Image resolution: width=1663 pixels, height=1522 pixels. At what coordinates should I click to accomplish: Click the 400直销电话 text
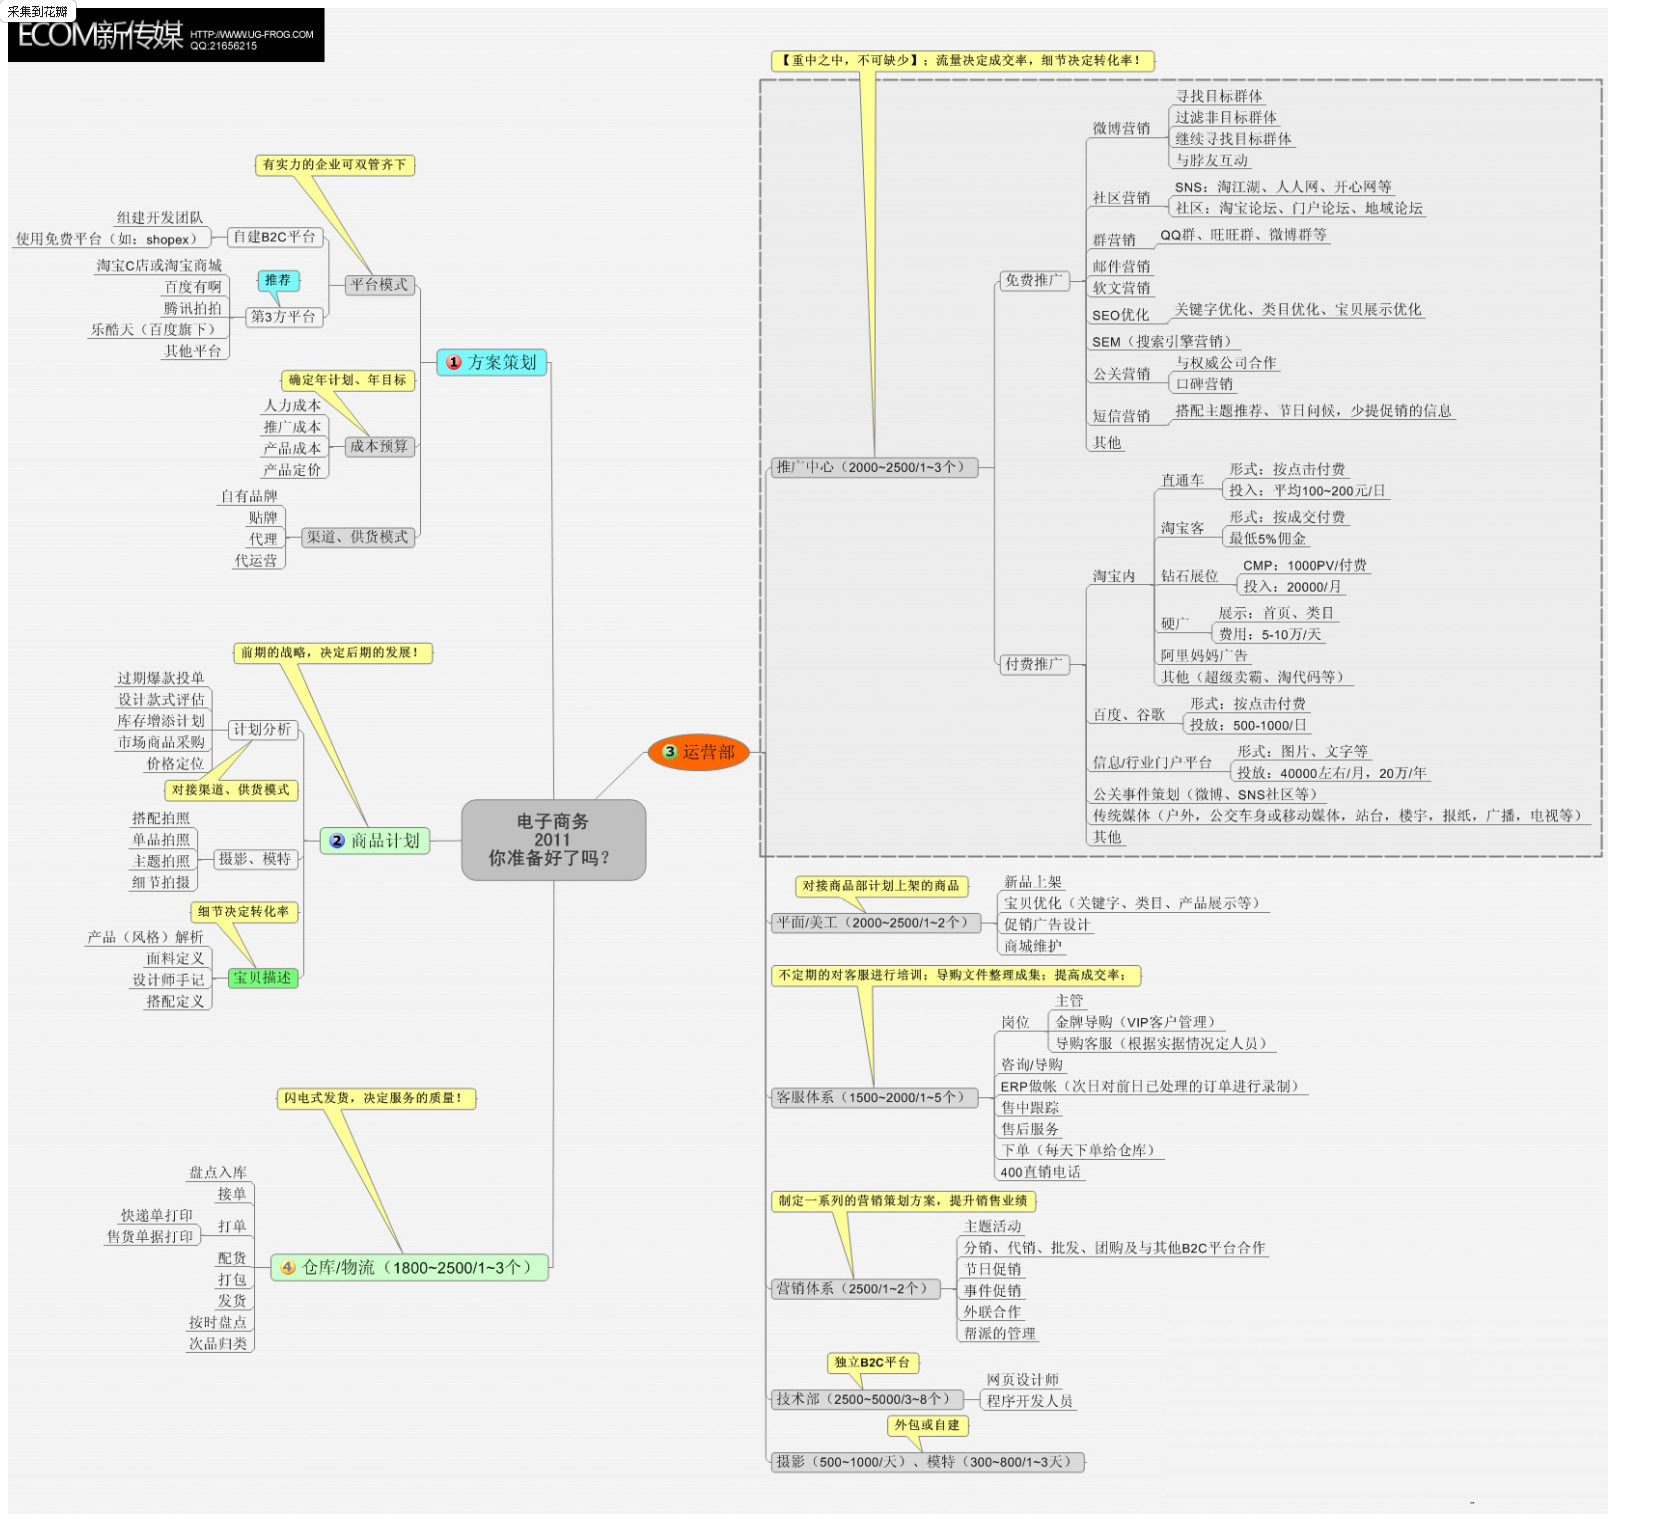1040,1172
